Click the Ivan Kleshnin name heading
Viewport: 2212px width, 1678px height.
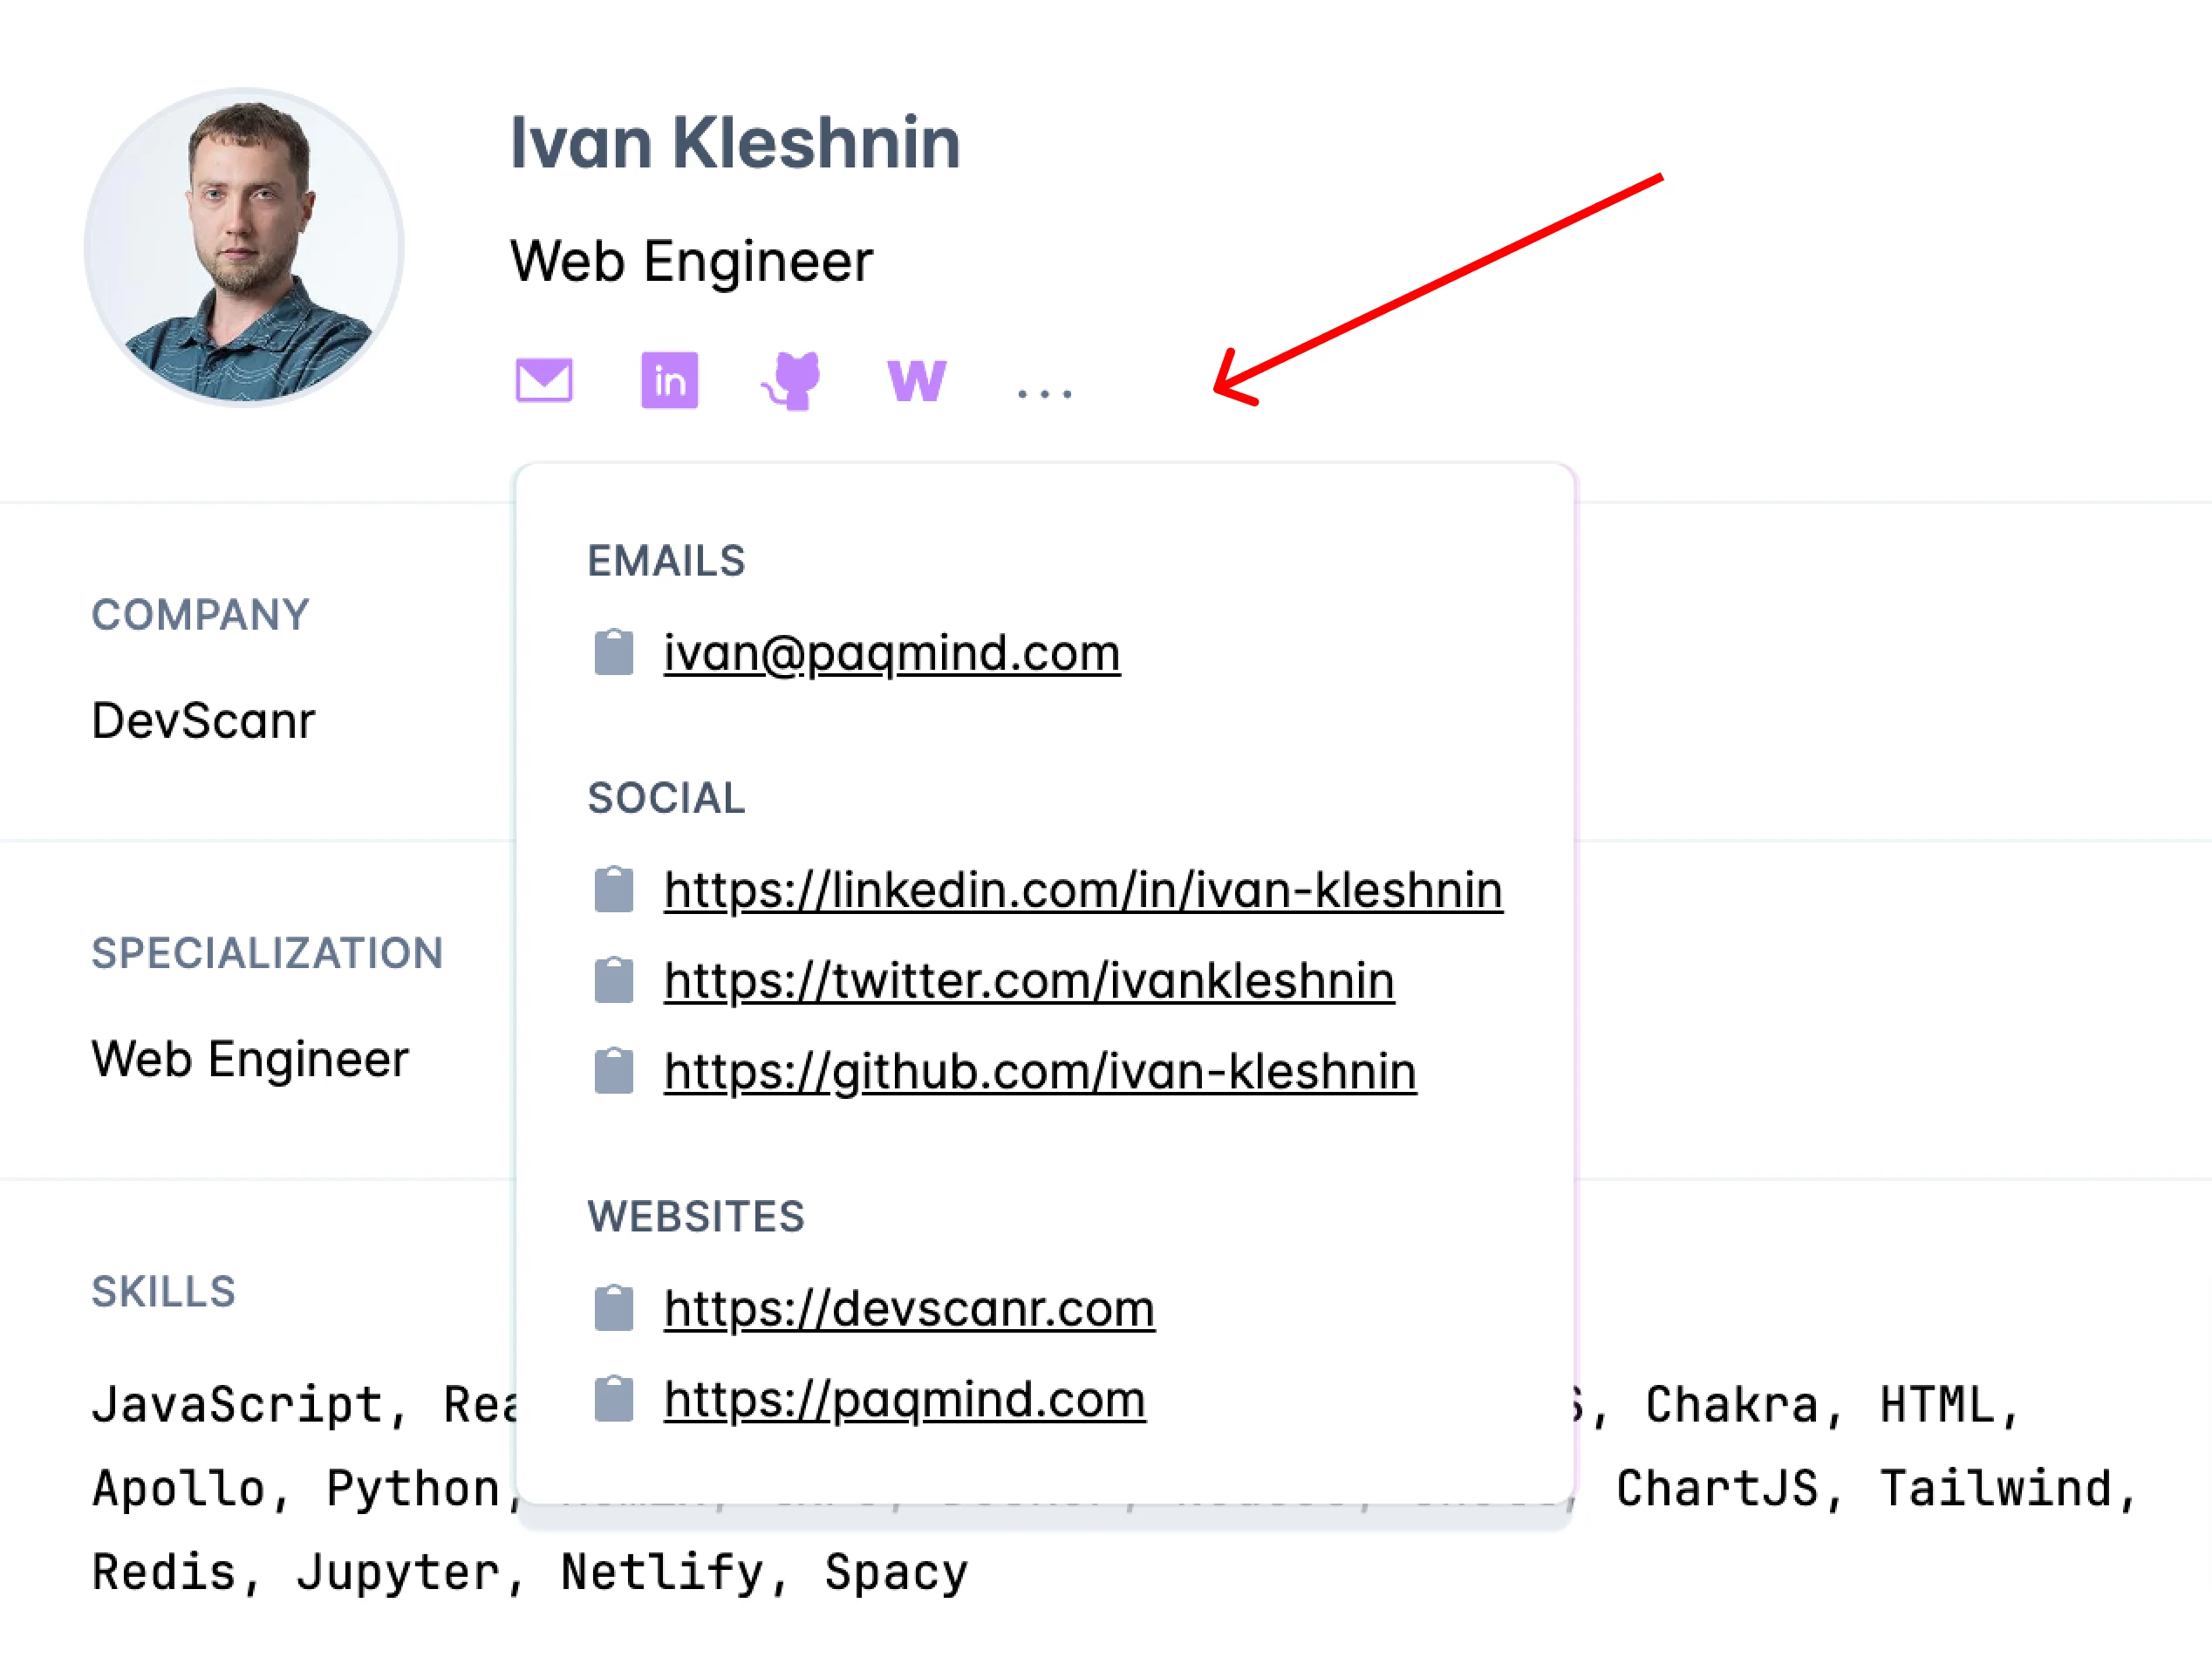pyautogui.click(x=735, y=143)
